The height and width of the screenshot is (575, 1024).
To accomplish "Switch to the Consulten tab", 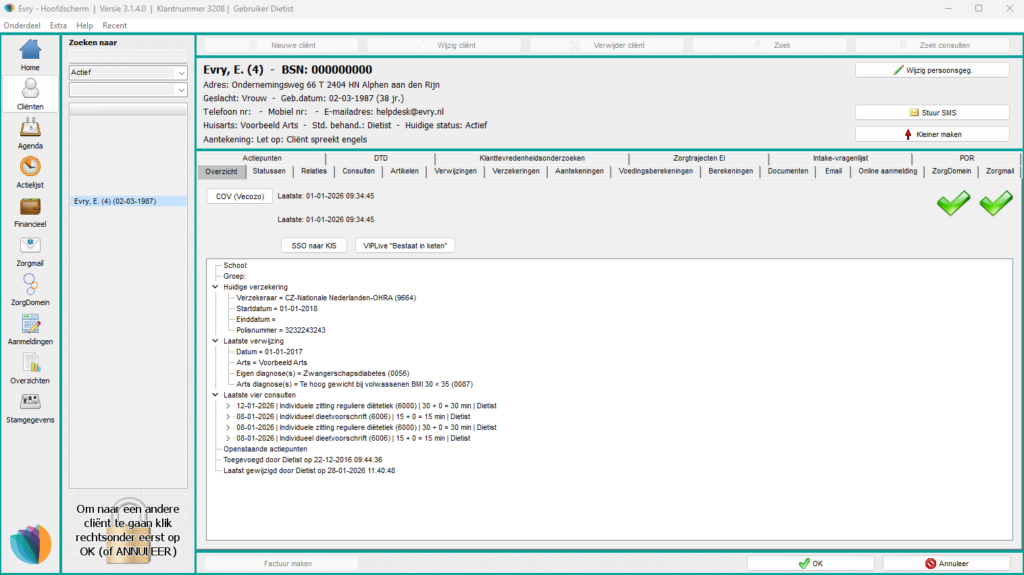I will coord(359,171).
